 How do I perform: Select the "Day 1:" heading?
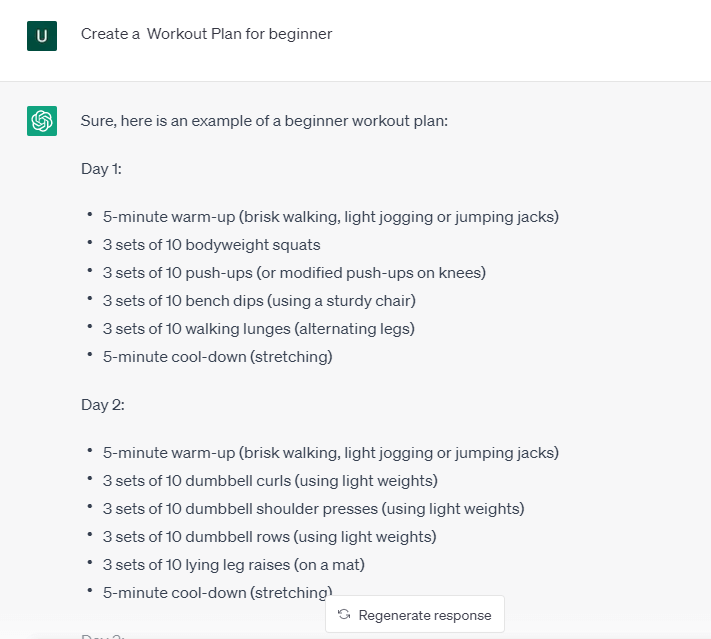tap(101, 169)
